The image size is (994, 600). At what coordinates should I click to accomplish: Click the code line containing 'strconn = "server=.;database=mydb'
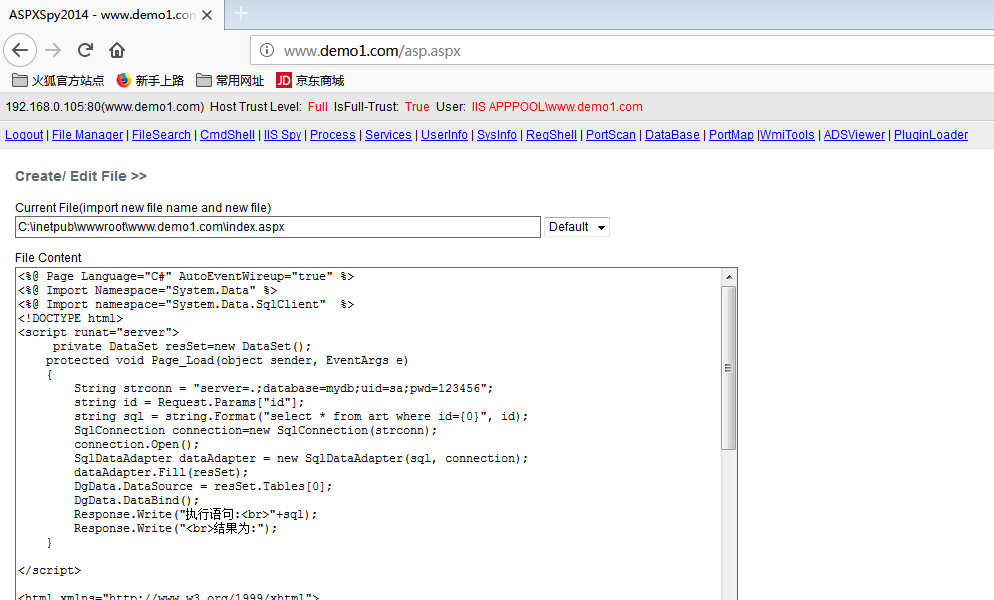pos(283,388)
